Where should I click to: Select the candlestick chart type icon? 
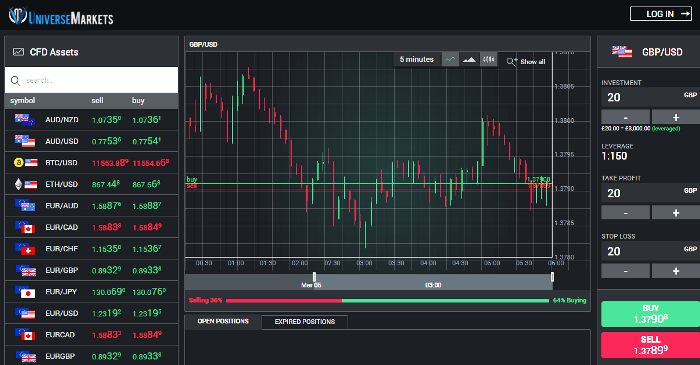pos(488,59)
